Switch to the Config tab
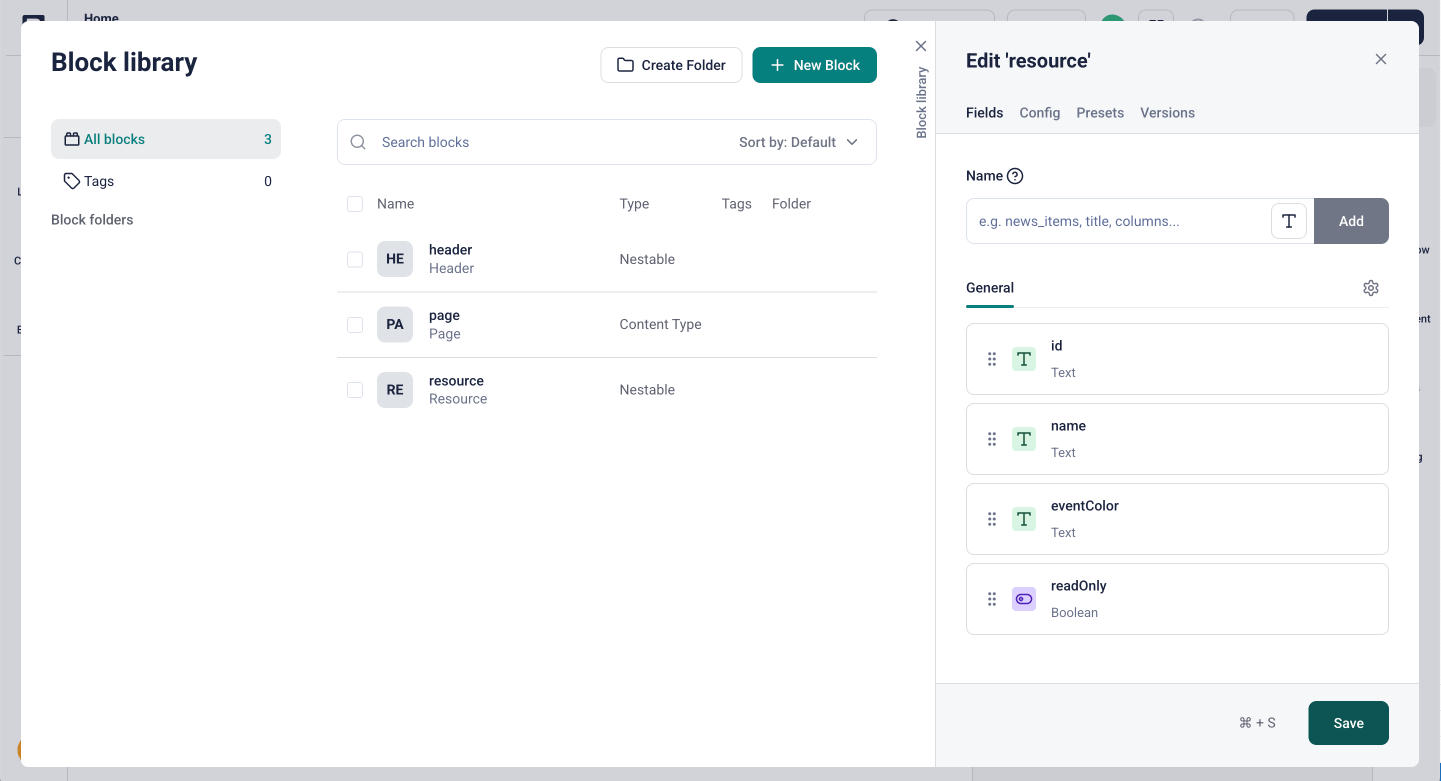Screen dimensions: 1441x781 (1039, 113)
